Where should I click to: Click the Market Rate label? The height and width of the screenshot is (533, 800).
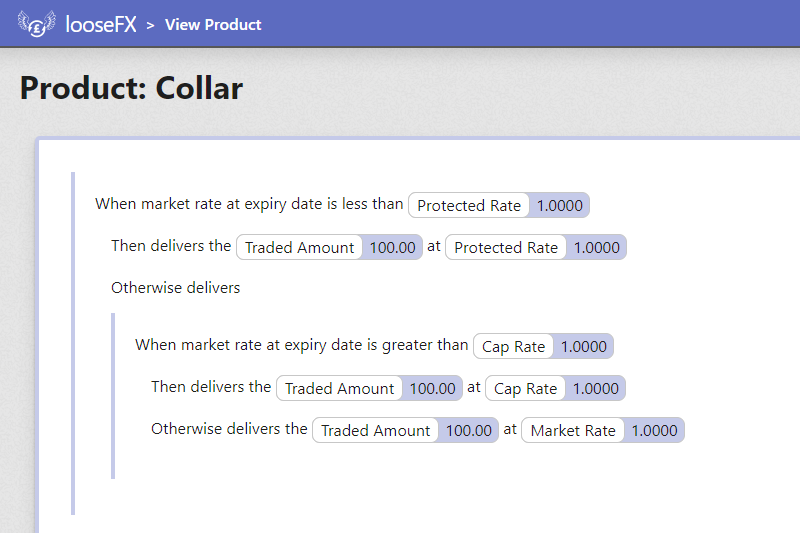point(573,430)
